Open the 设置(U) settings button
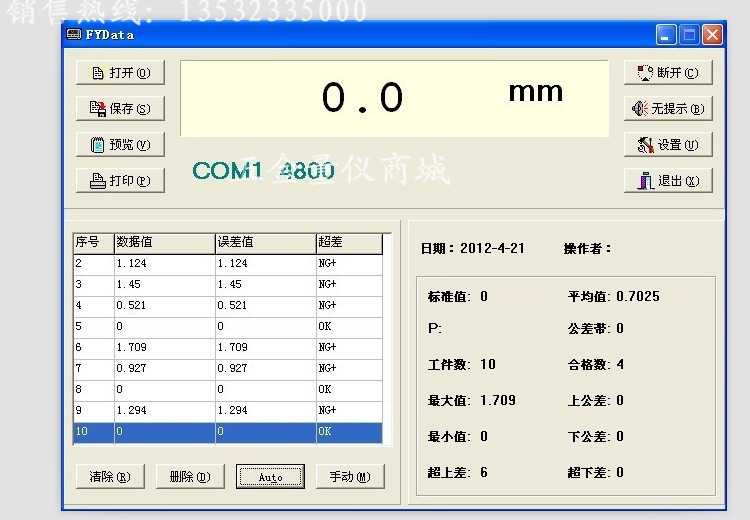This screenshot has width=750, height=520. coord(668,144)
